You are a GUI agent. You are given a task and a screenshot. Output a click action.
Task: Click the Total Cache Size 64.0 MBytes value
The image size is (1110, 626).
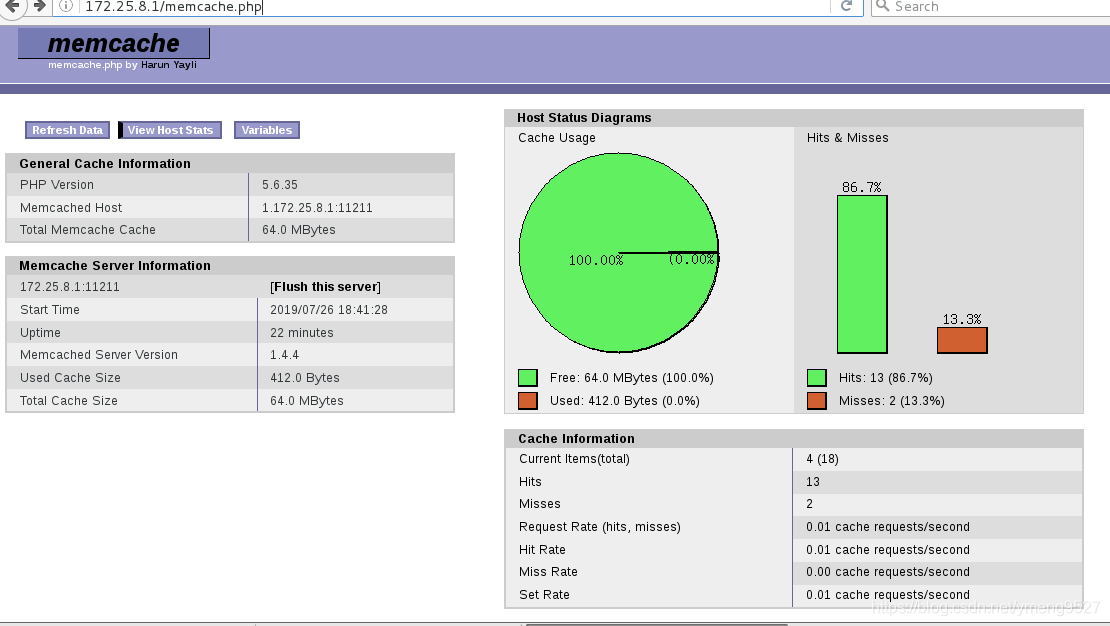307,401
